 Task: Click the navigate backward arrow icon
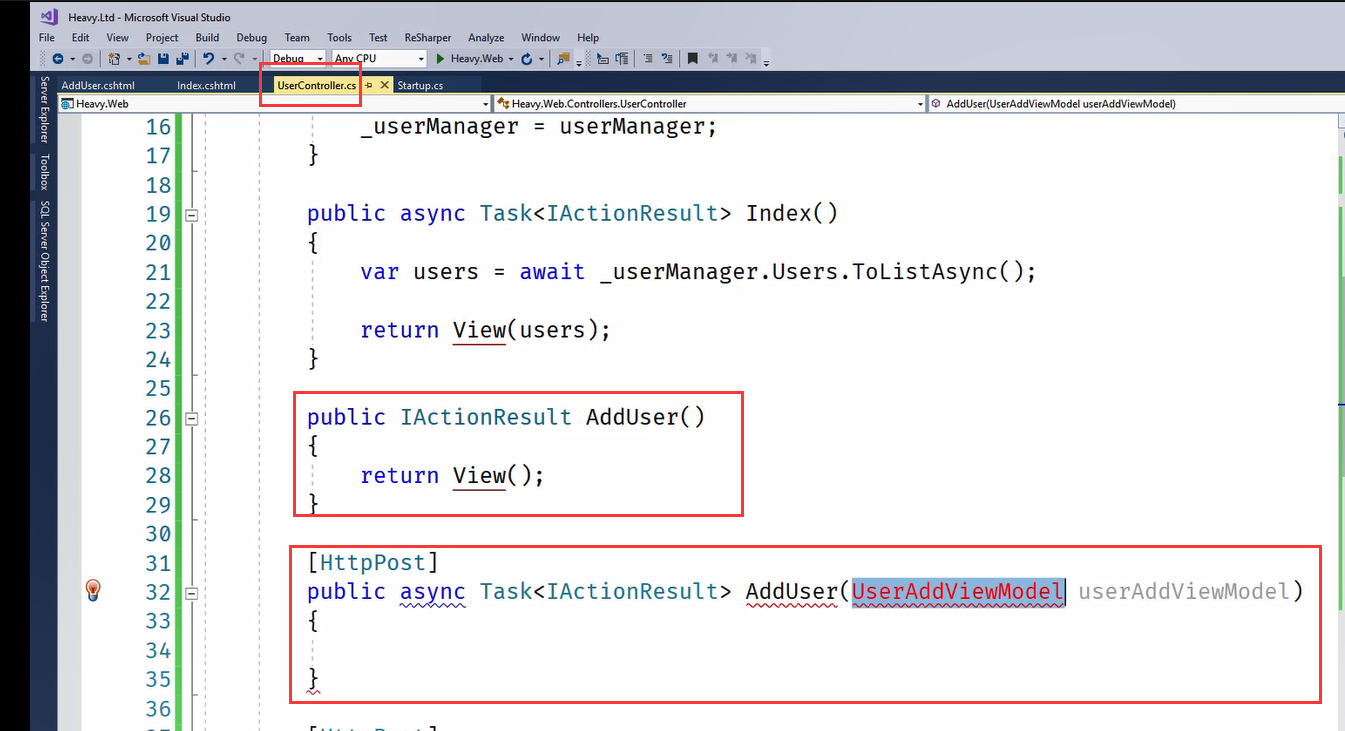click(x=58, y=59)
